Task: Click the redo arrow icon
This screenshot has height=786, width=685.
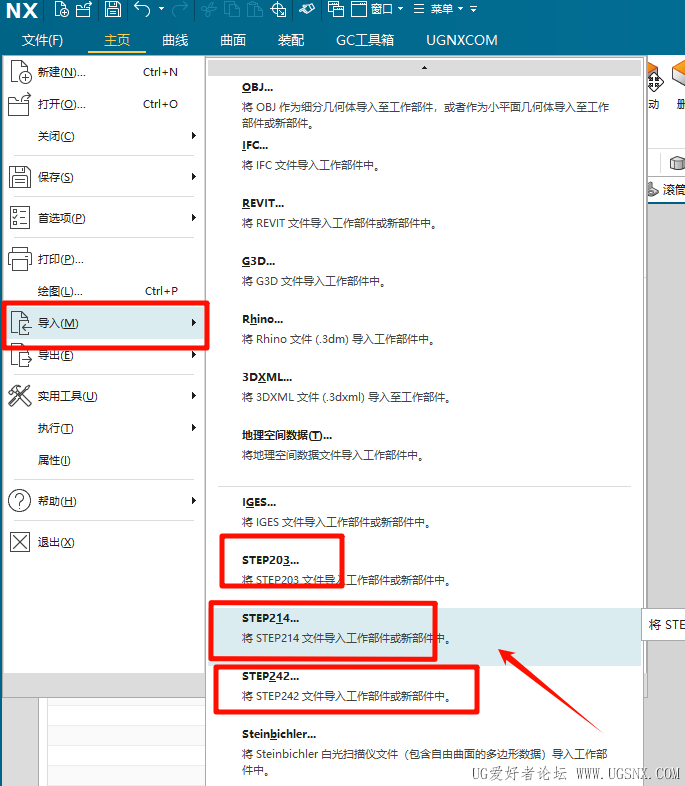Action: pyautogui.click(x=179, y=9)
